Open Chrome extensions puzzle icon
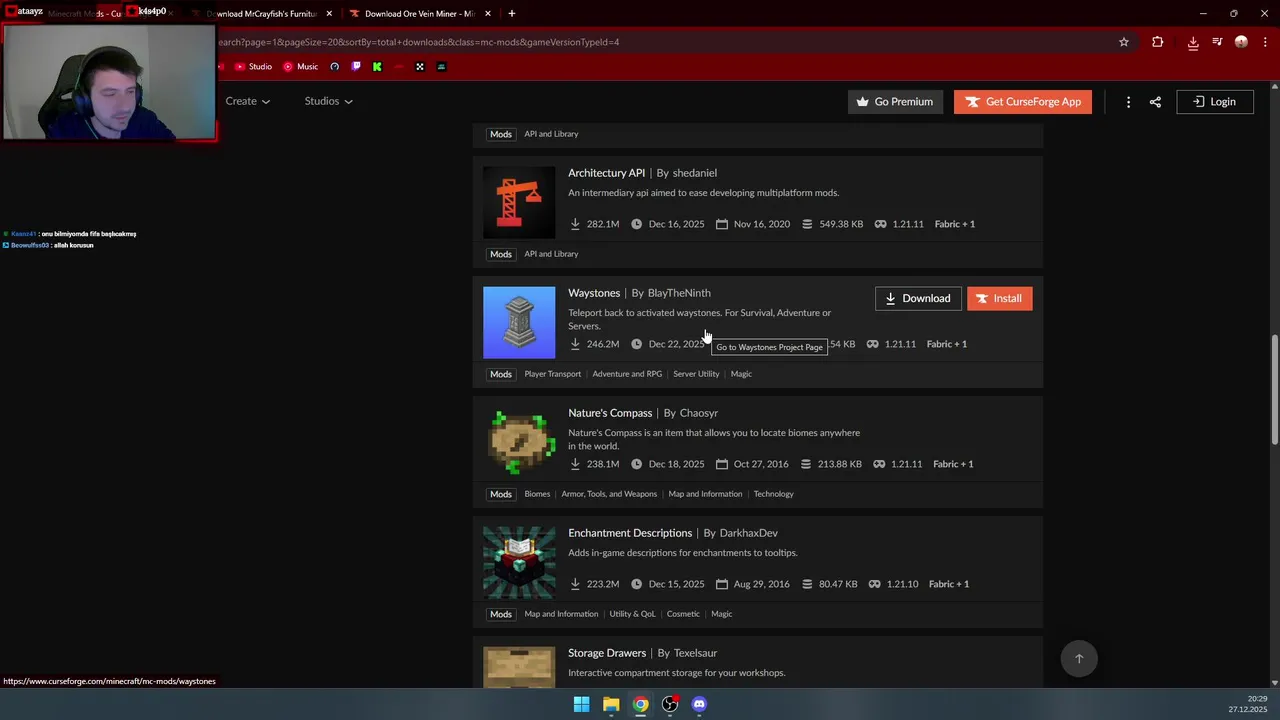The height and width of the screenshot is (720, 1280). click(1158, 42)
